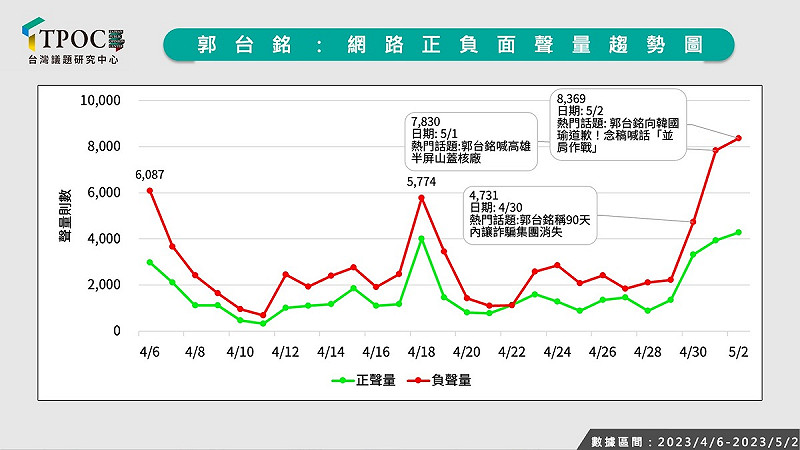Image resolution: width=800 pixels, height=450 pixels.
Task: Click the 4/18 x-axis date label
Action: pyautogui.click(x=421, y=353)
